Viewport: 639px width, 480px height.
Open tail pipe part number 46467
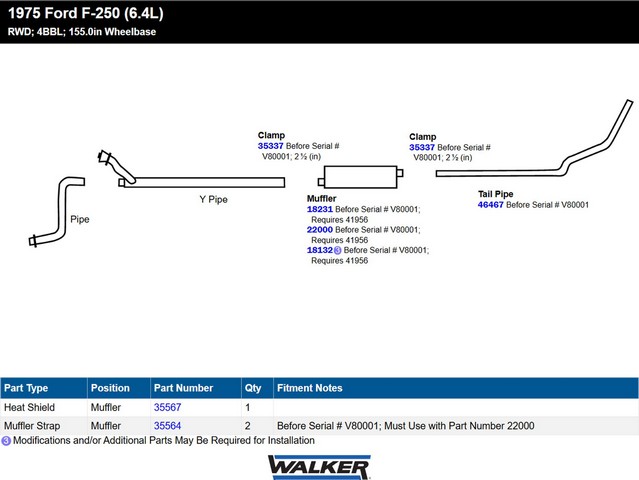490,205
